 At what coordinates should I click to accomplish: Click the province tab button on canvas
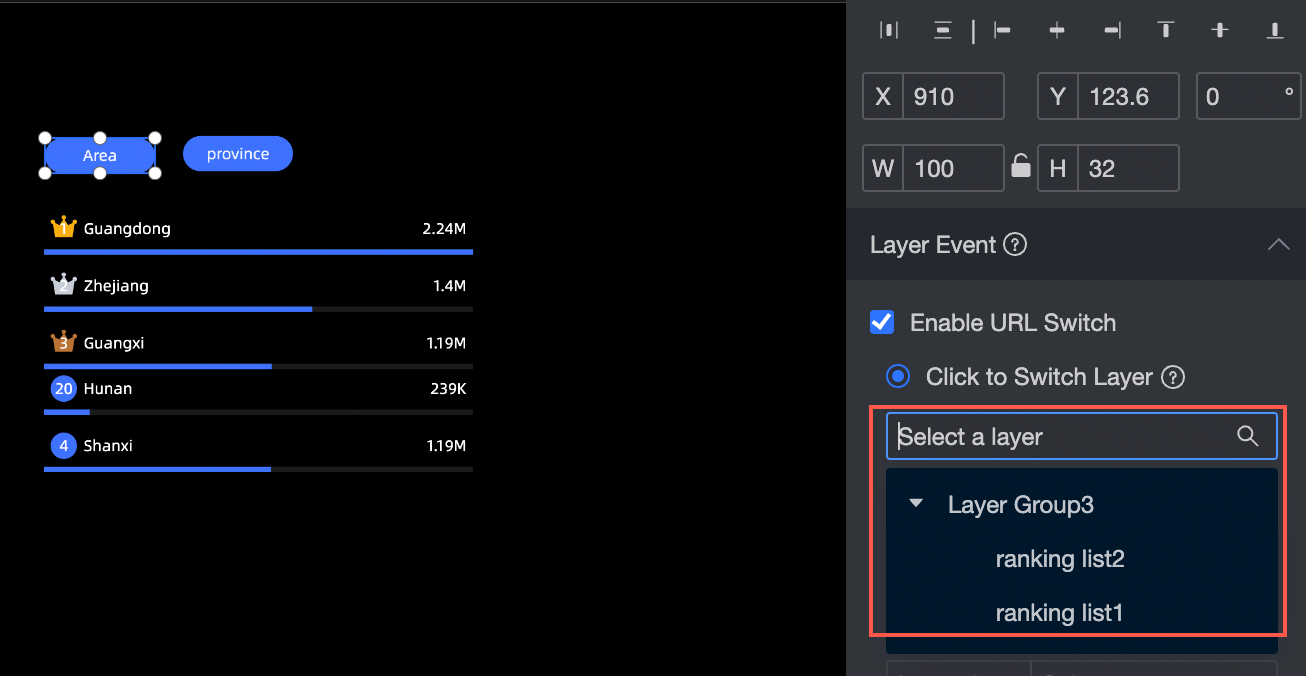(x=238, y=154)
